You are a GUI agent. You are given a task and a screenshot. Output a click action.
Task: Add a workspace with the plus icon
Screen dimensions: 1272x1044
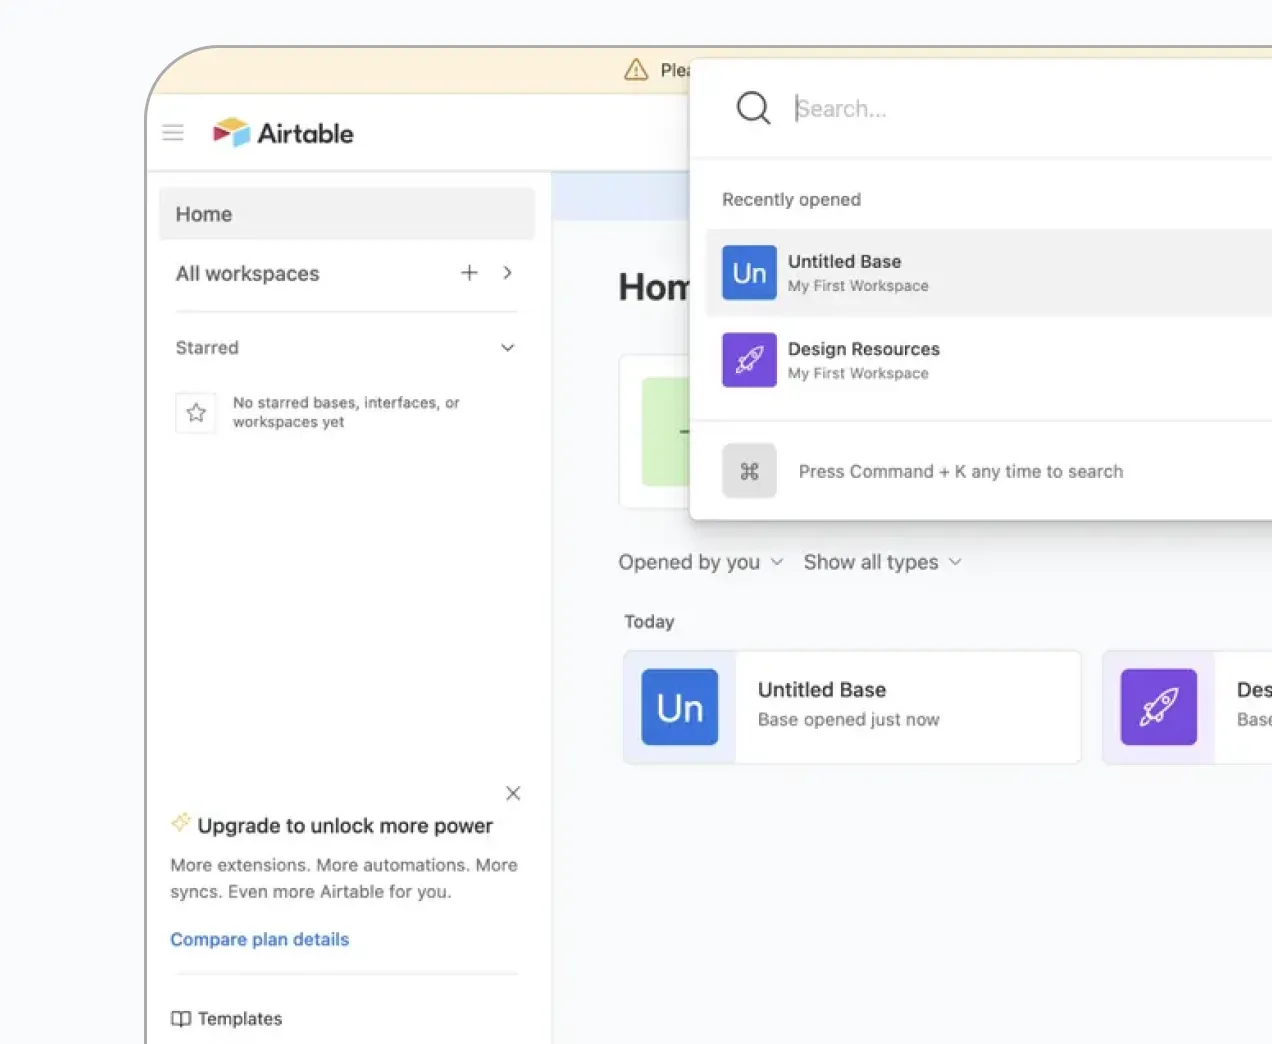(469, 273)
